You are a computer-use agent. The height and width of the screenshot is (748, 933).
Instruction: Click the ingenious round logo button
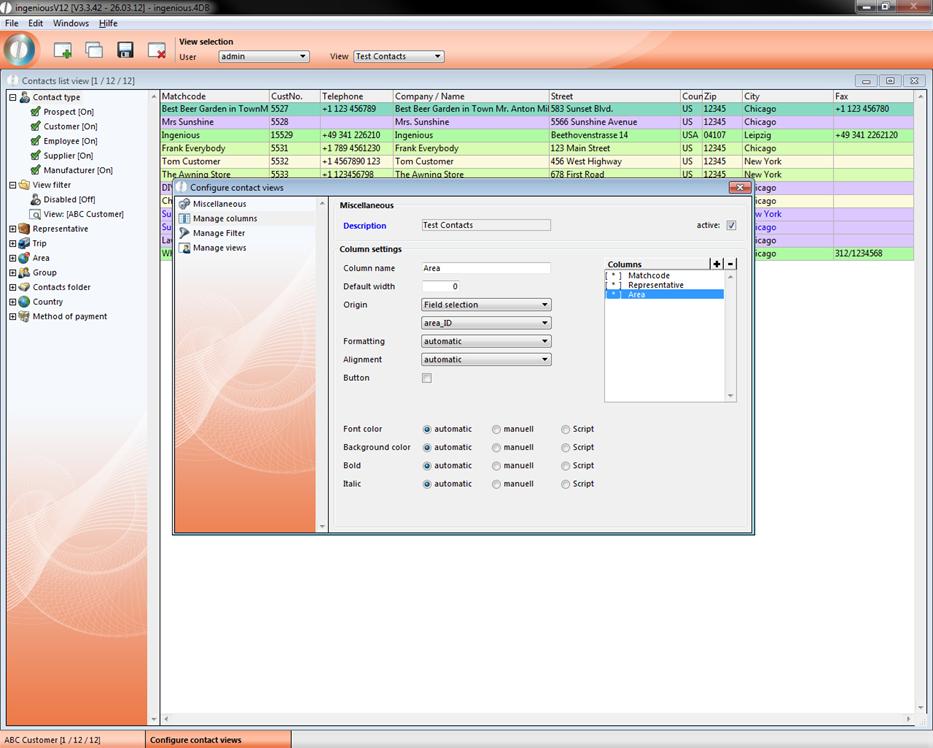pos(20,49)
